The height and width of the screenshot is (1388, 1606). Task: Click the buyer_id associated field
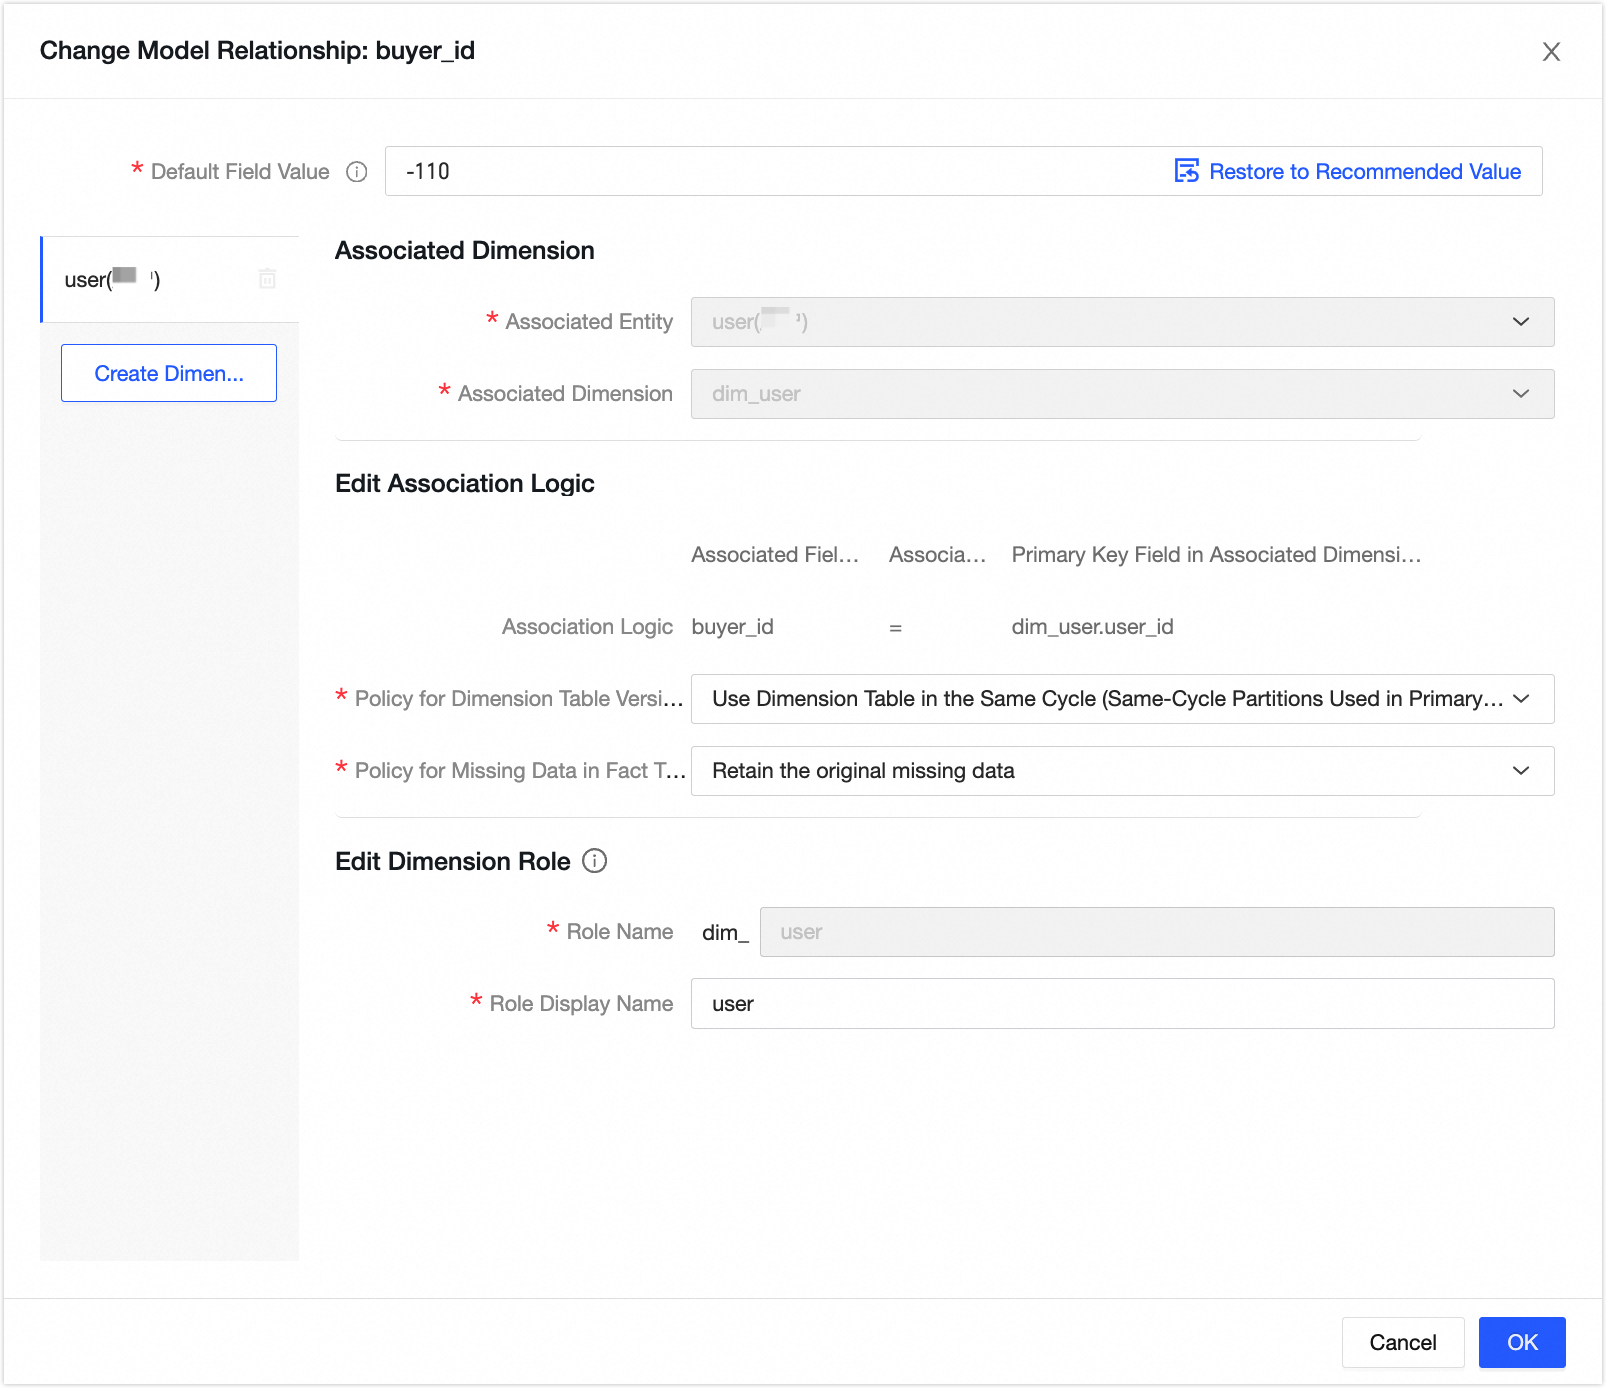pos(733,627)
